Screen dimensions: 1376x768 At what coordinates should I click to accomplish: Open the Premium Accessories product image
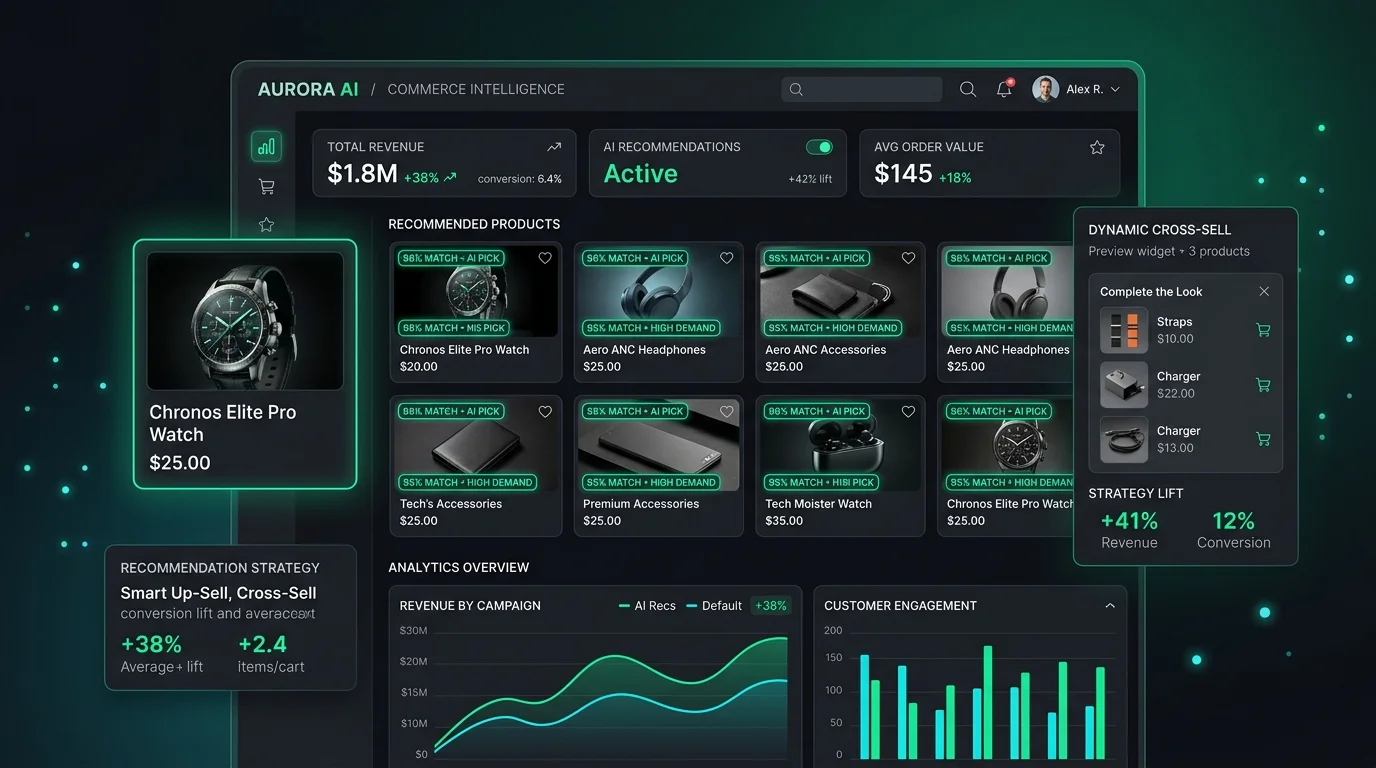pyautogui.click(x=658, y=444)
